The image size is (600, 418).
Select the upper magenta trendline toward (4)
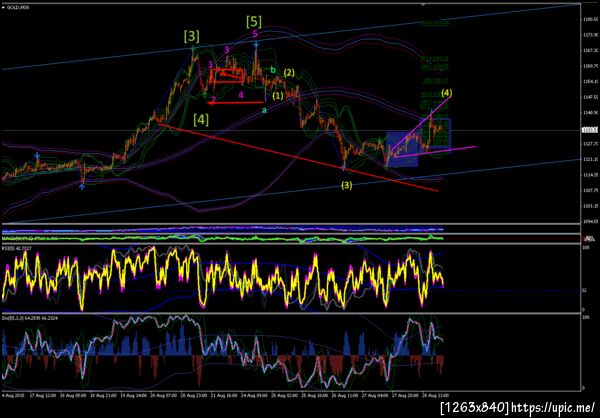(421, 123)
